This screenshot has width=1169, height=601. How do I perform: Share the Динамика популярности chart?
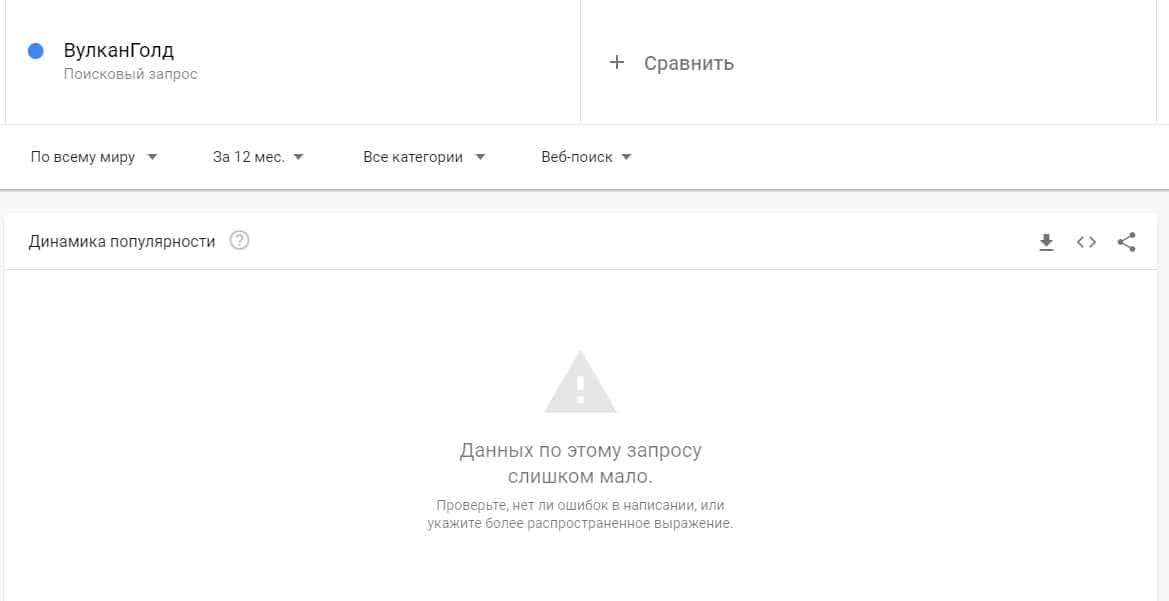[x=1127, y=242]
